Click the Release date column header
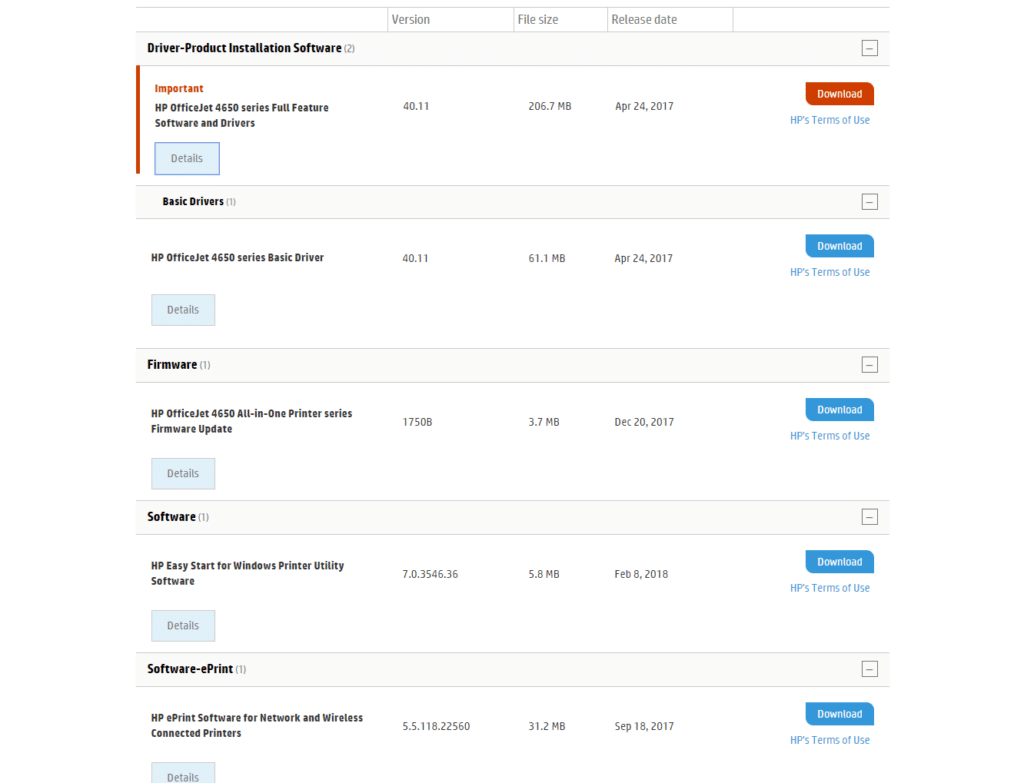Viewport: 1024px width, 783px height. click(x=645, y=19)
